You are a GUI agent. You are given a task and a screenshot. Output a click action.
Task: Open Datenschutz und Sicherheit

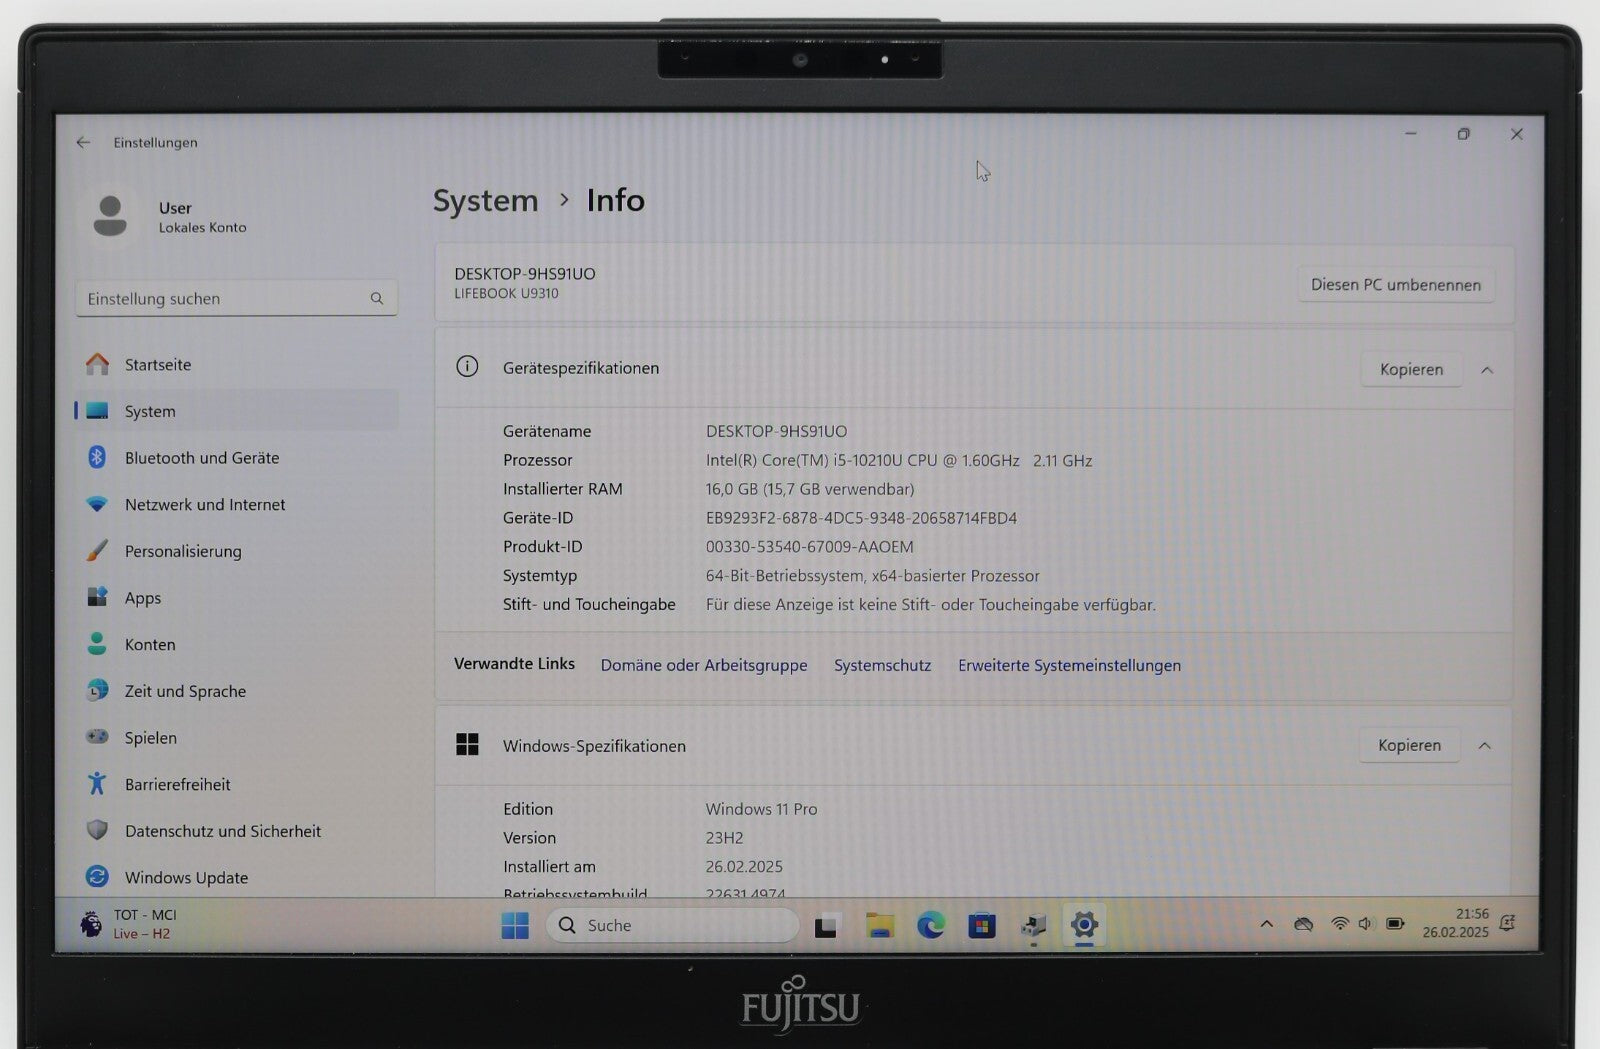click(x=222, y=831)
